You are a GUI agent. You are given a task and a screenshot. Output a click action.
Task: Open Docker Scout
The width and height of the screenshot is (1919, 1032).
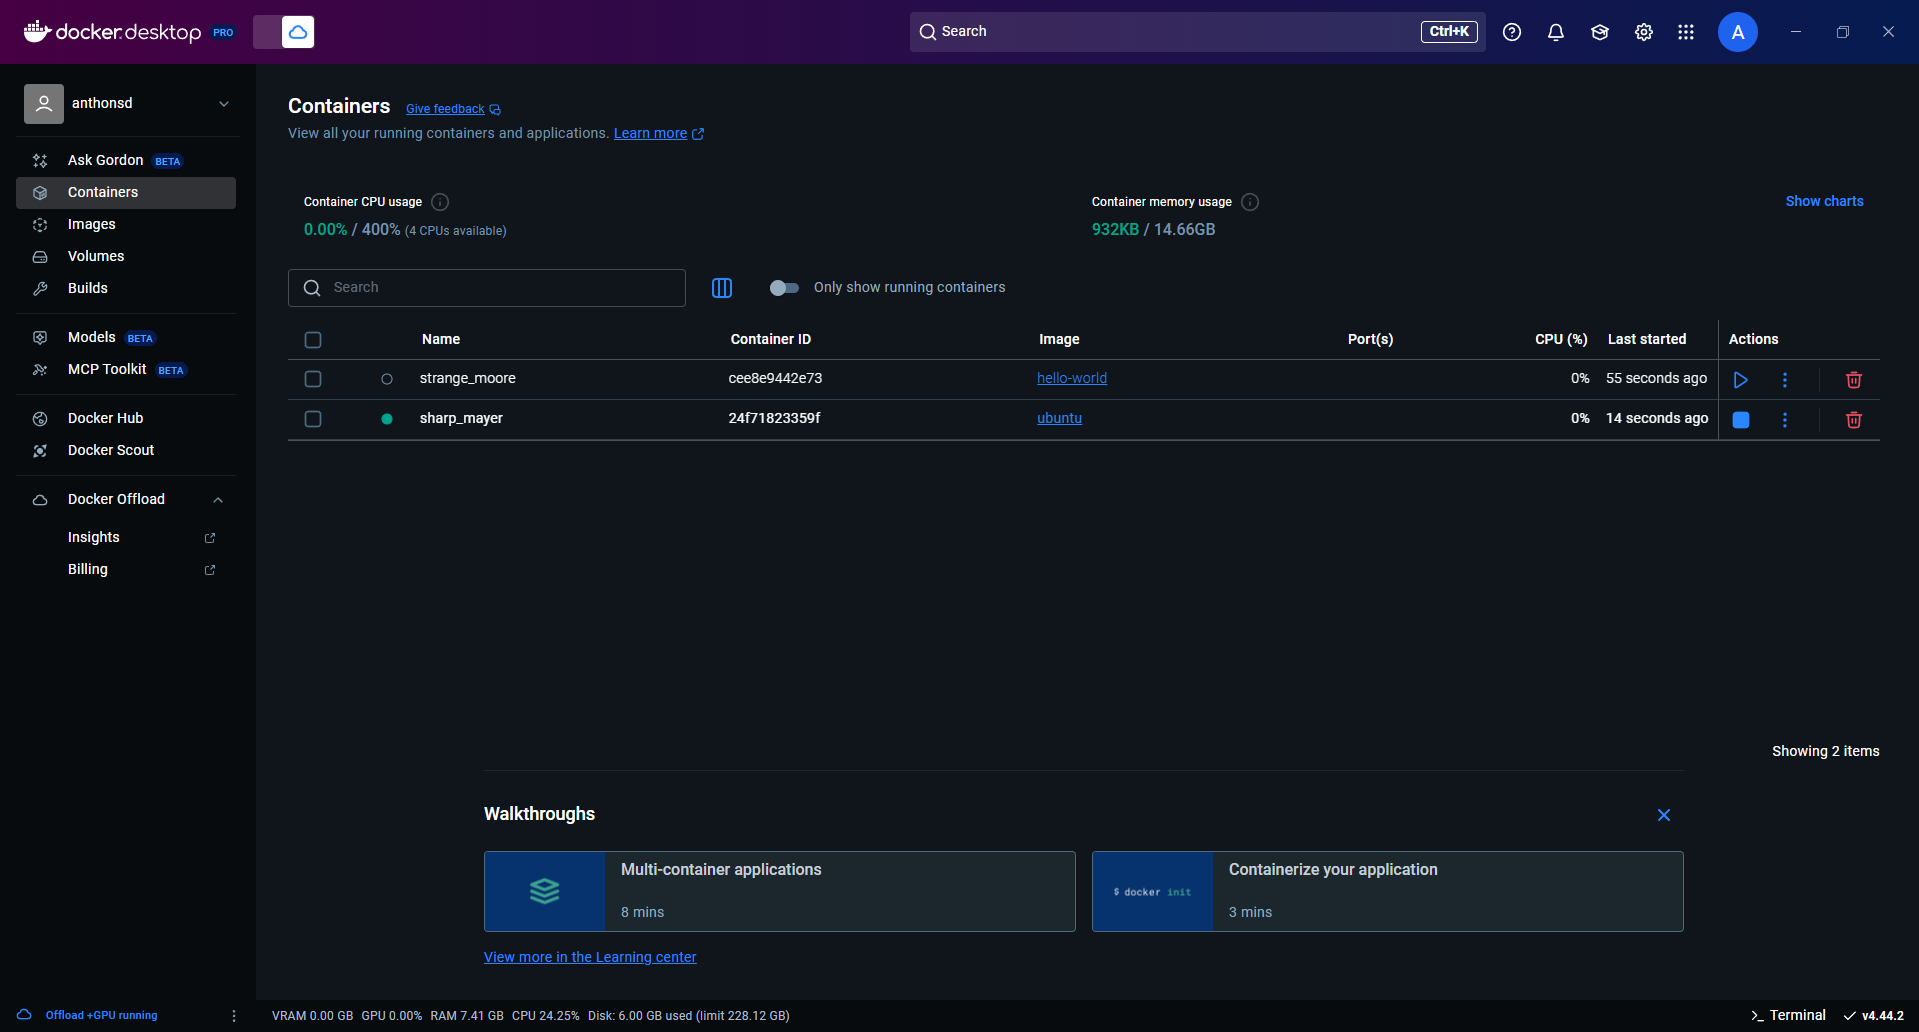coord(126,450)
